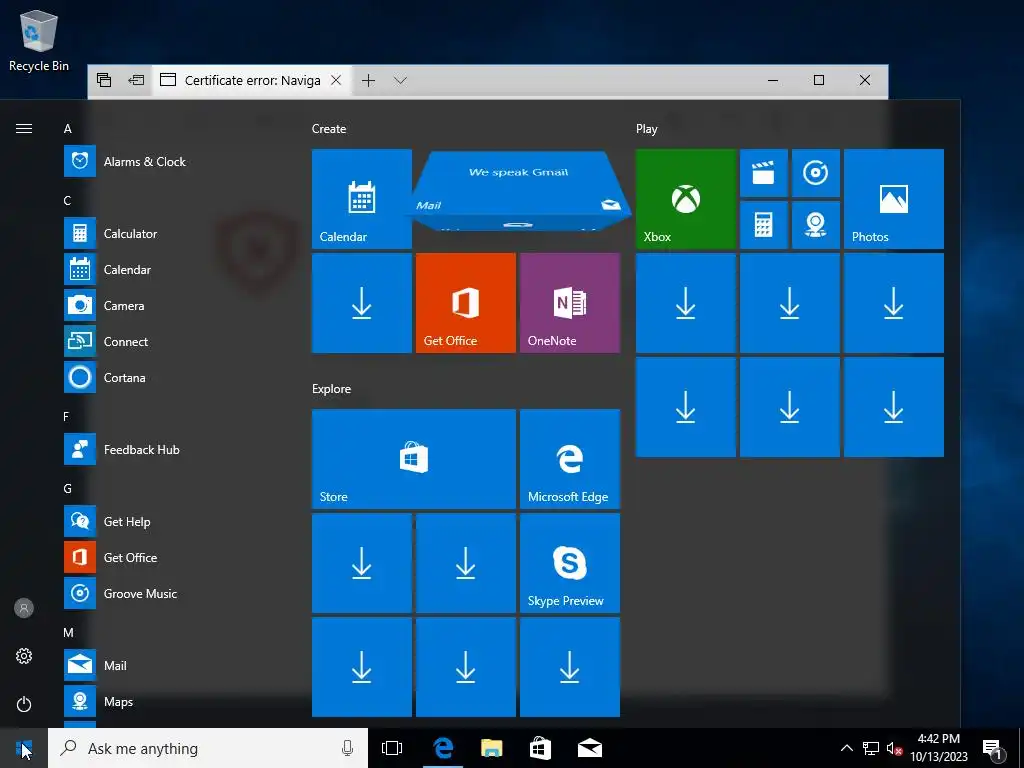Open Settings gear in Start menu
The image size is (1024, 768).
[24, 656]
